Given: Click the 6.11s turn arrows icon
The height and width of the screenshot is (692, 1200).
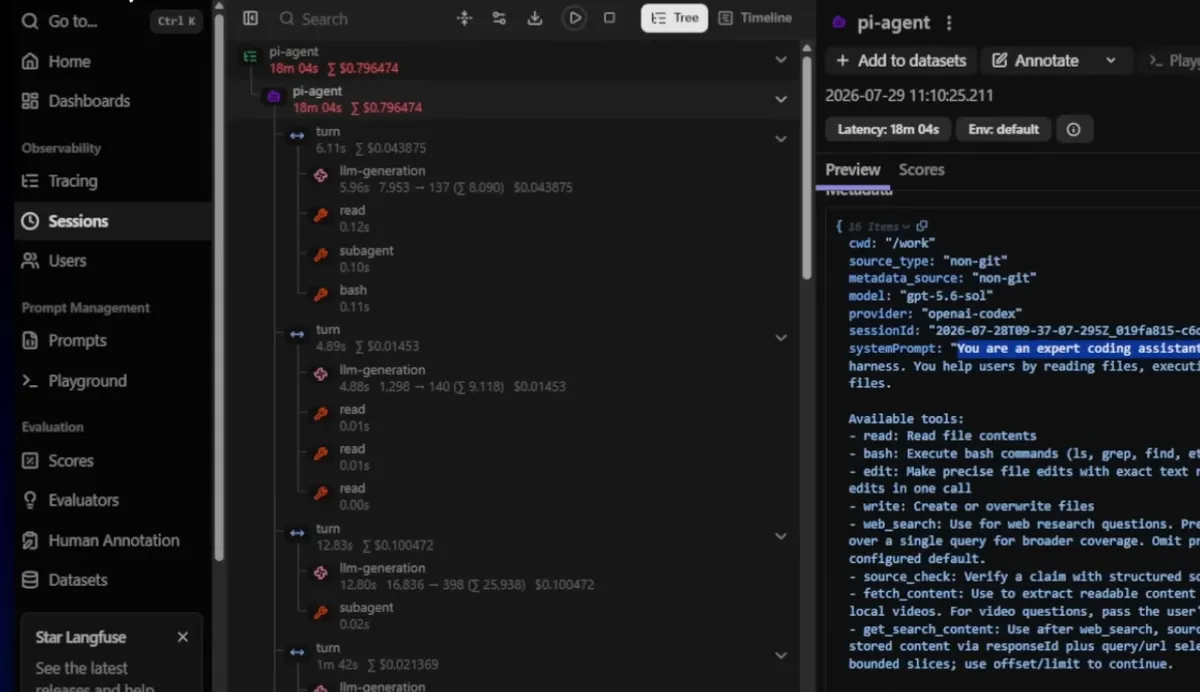Looking at the screenshot, I should point(297,136).
